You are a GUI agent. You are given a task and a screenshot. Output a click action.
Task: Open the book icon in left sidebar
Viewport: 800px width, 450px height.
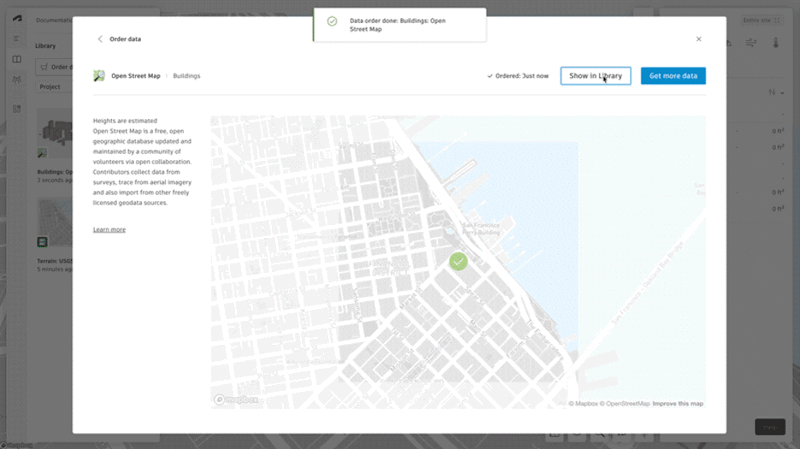[x=16, y=60]
